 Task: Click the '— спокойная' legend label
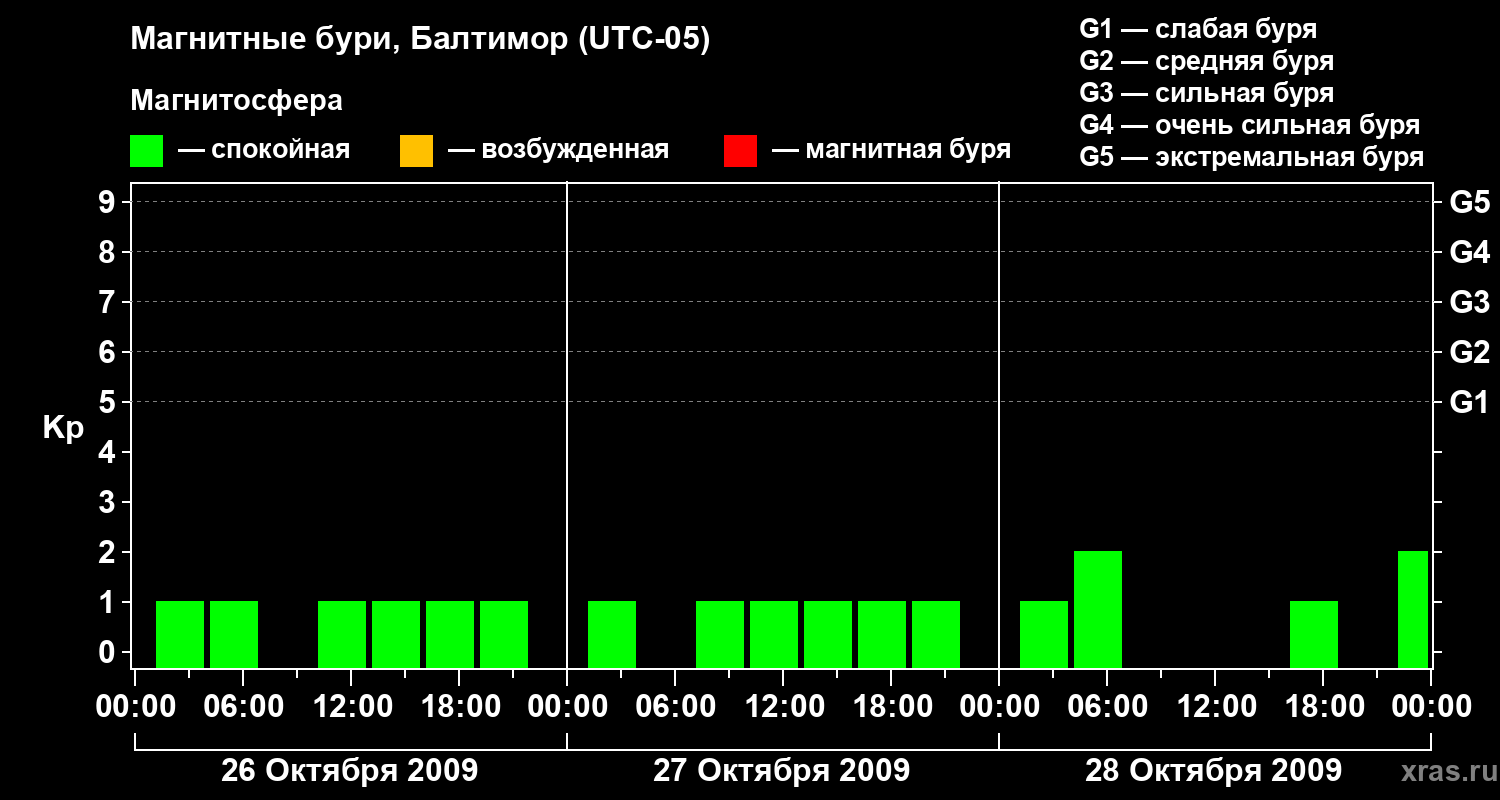click(264, 151)
